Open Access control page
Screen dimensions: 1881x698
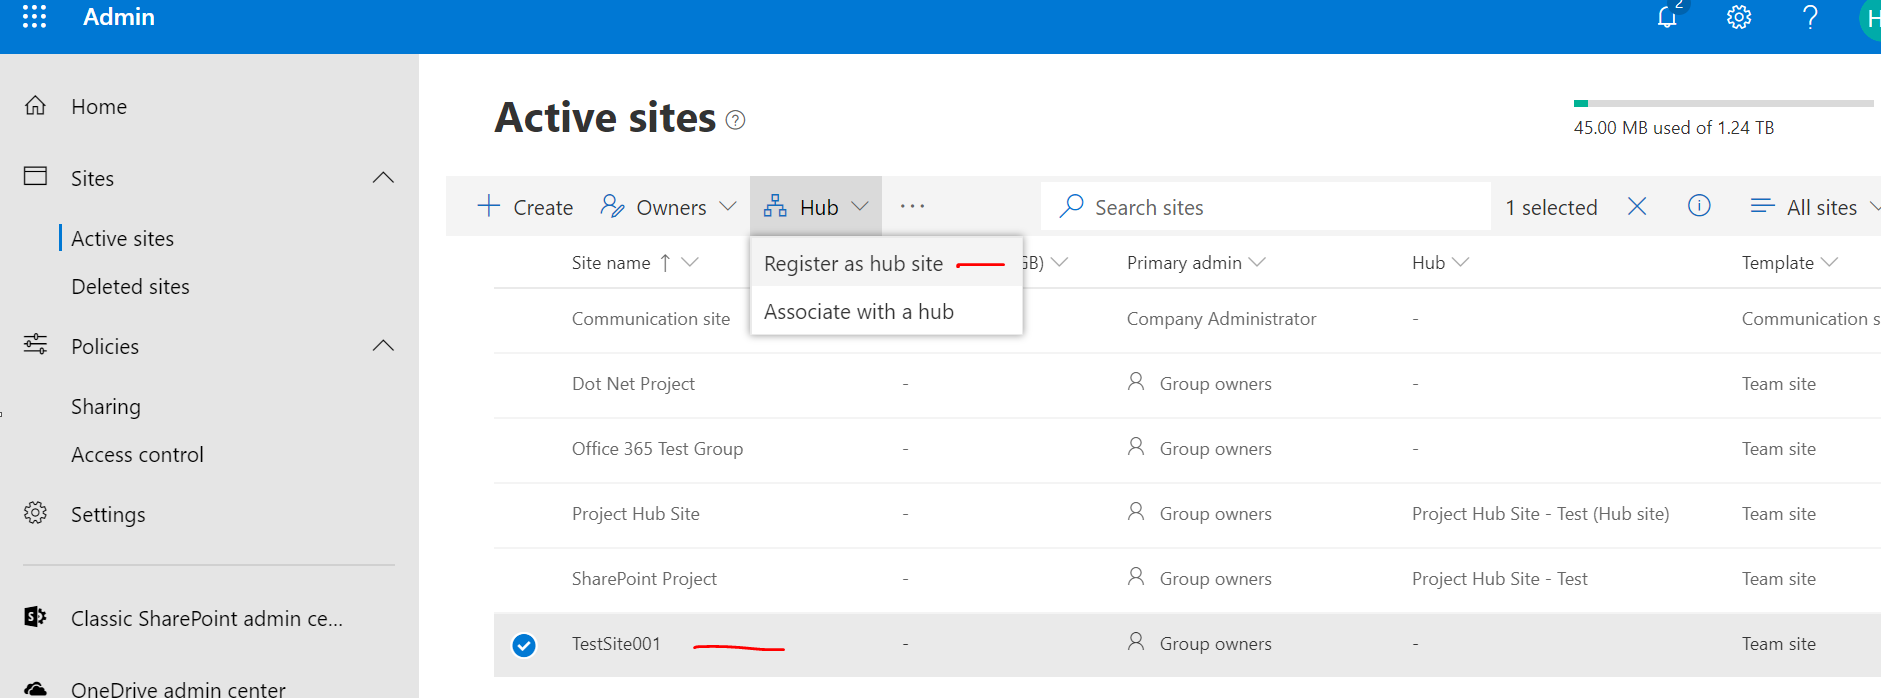[x=137, y=454]
